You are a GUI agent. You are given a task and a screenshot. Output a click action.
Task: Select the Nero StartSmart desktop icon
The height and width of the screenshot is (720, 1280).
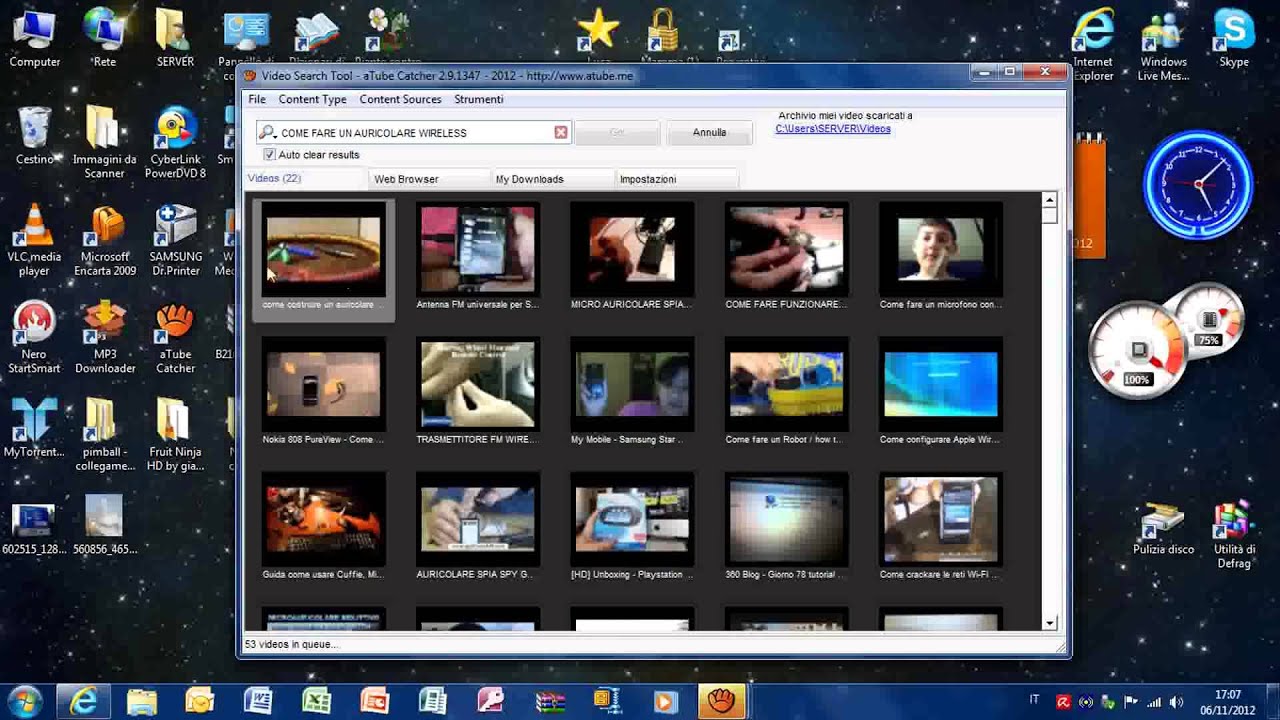click(35, 337)
